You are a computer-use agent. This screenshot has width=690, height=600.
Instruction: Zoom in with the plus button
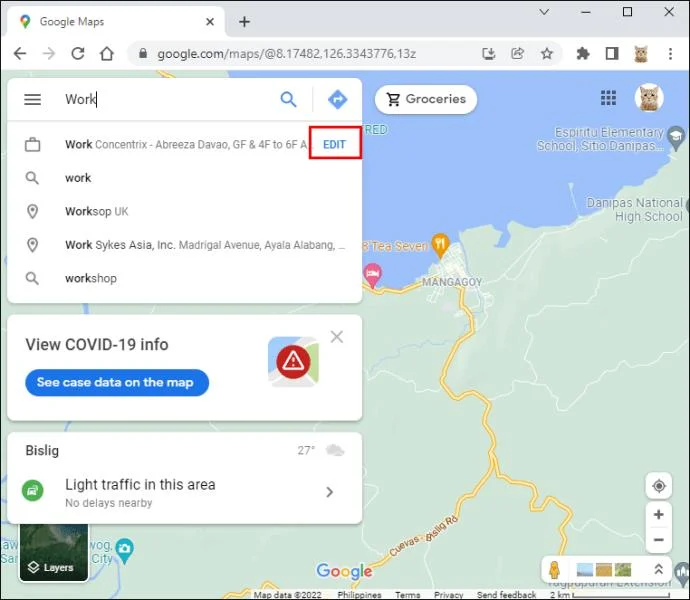coord(659,514)
